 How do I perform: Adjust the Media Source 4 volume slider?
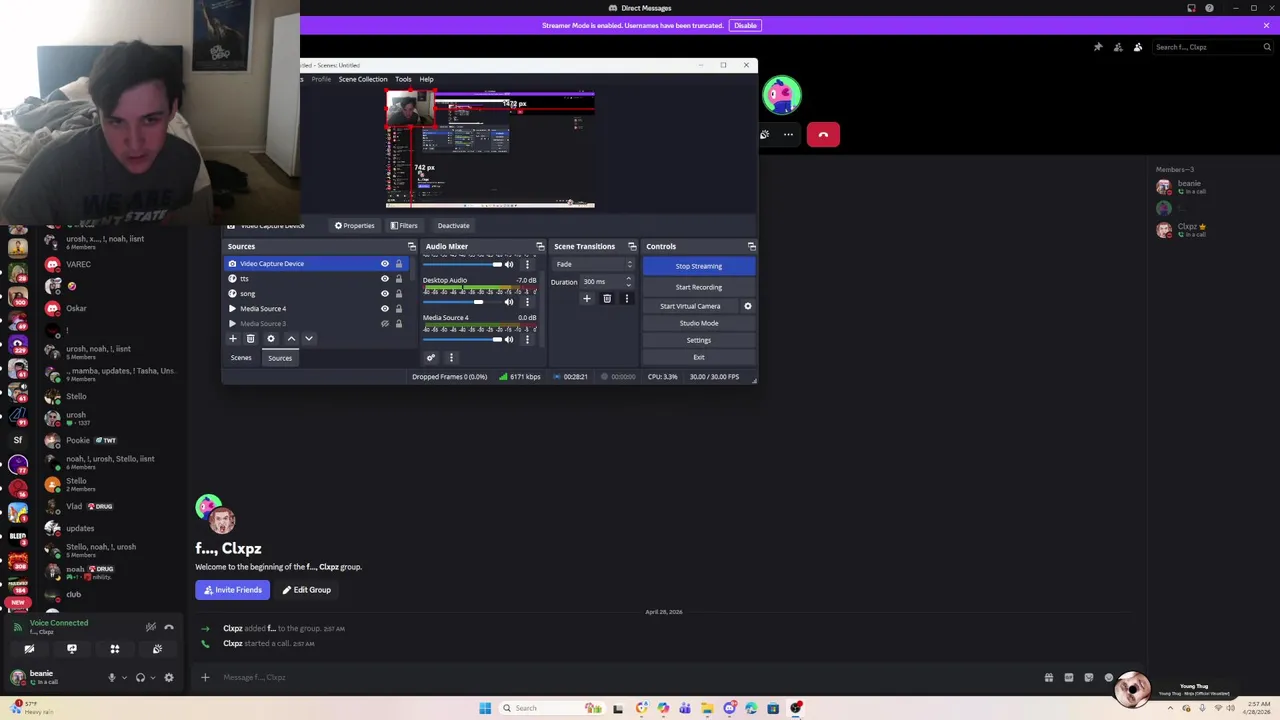point(461,340)
